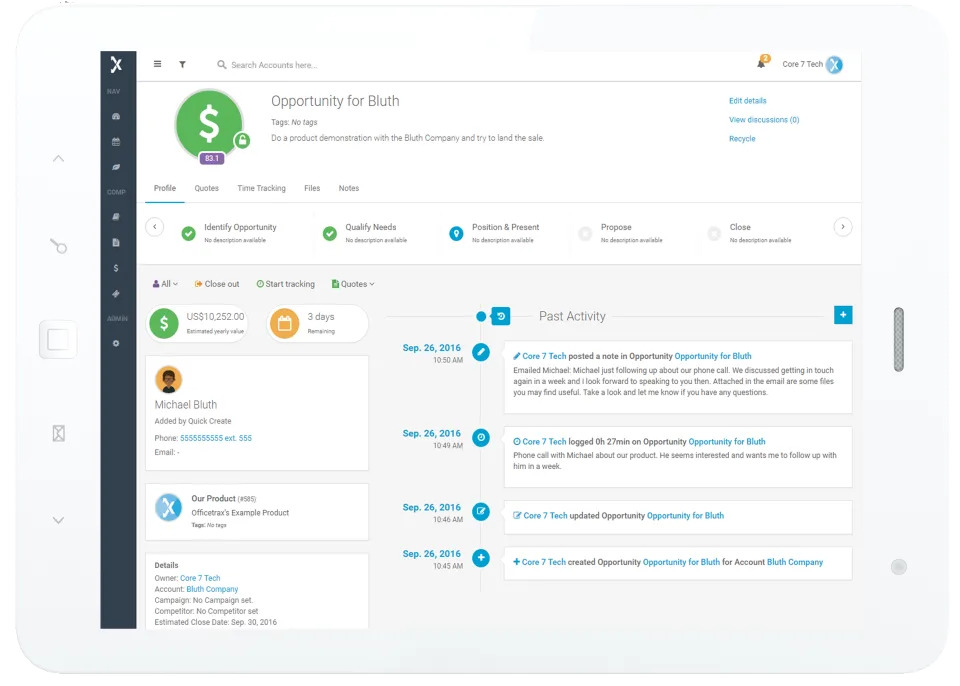Add activity with blue plus button
This screenshot has width=960, height=686.
pos(843,315)
